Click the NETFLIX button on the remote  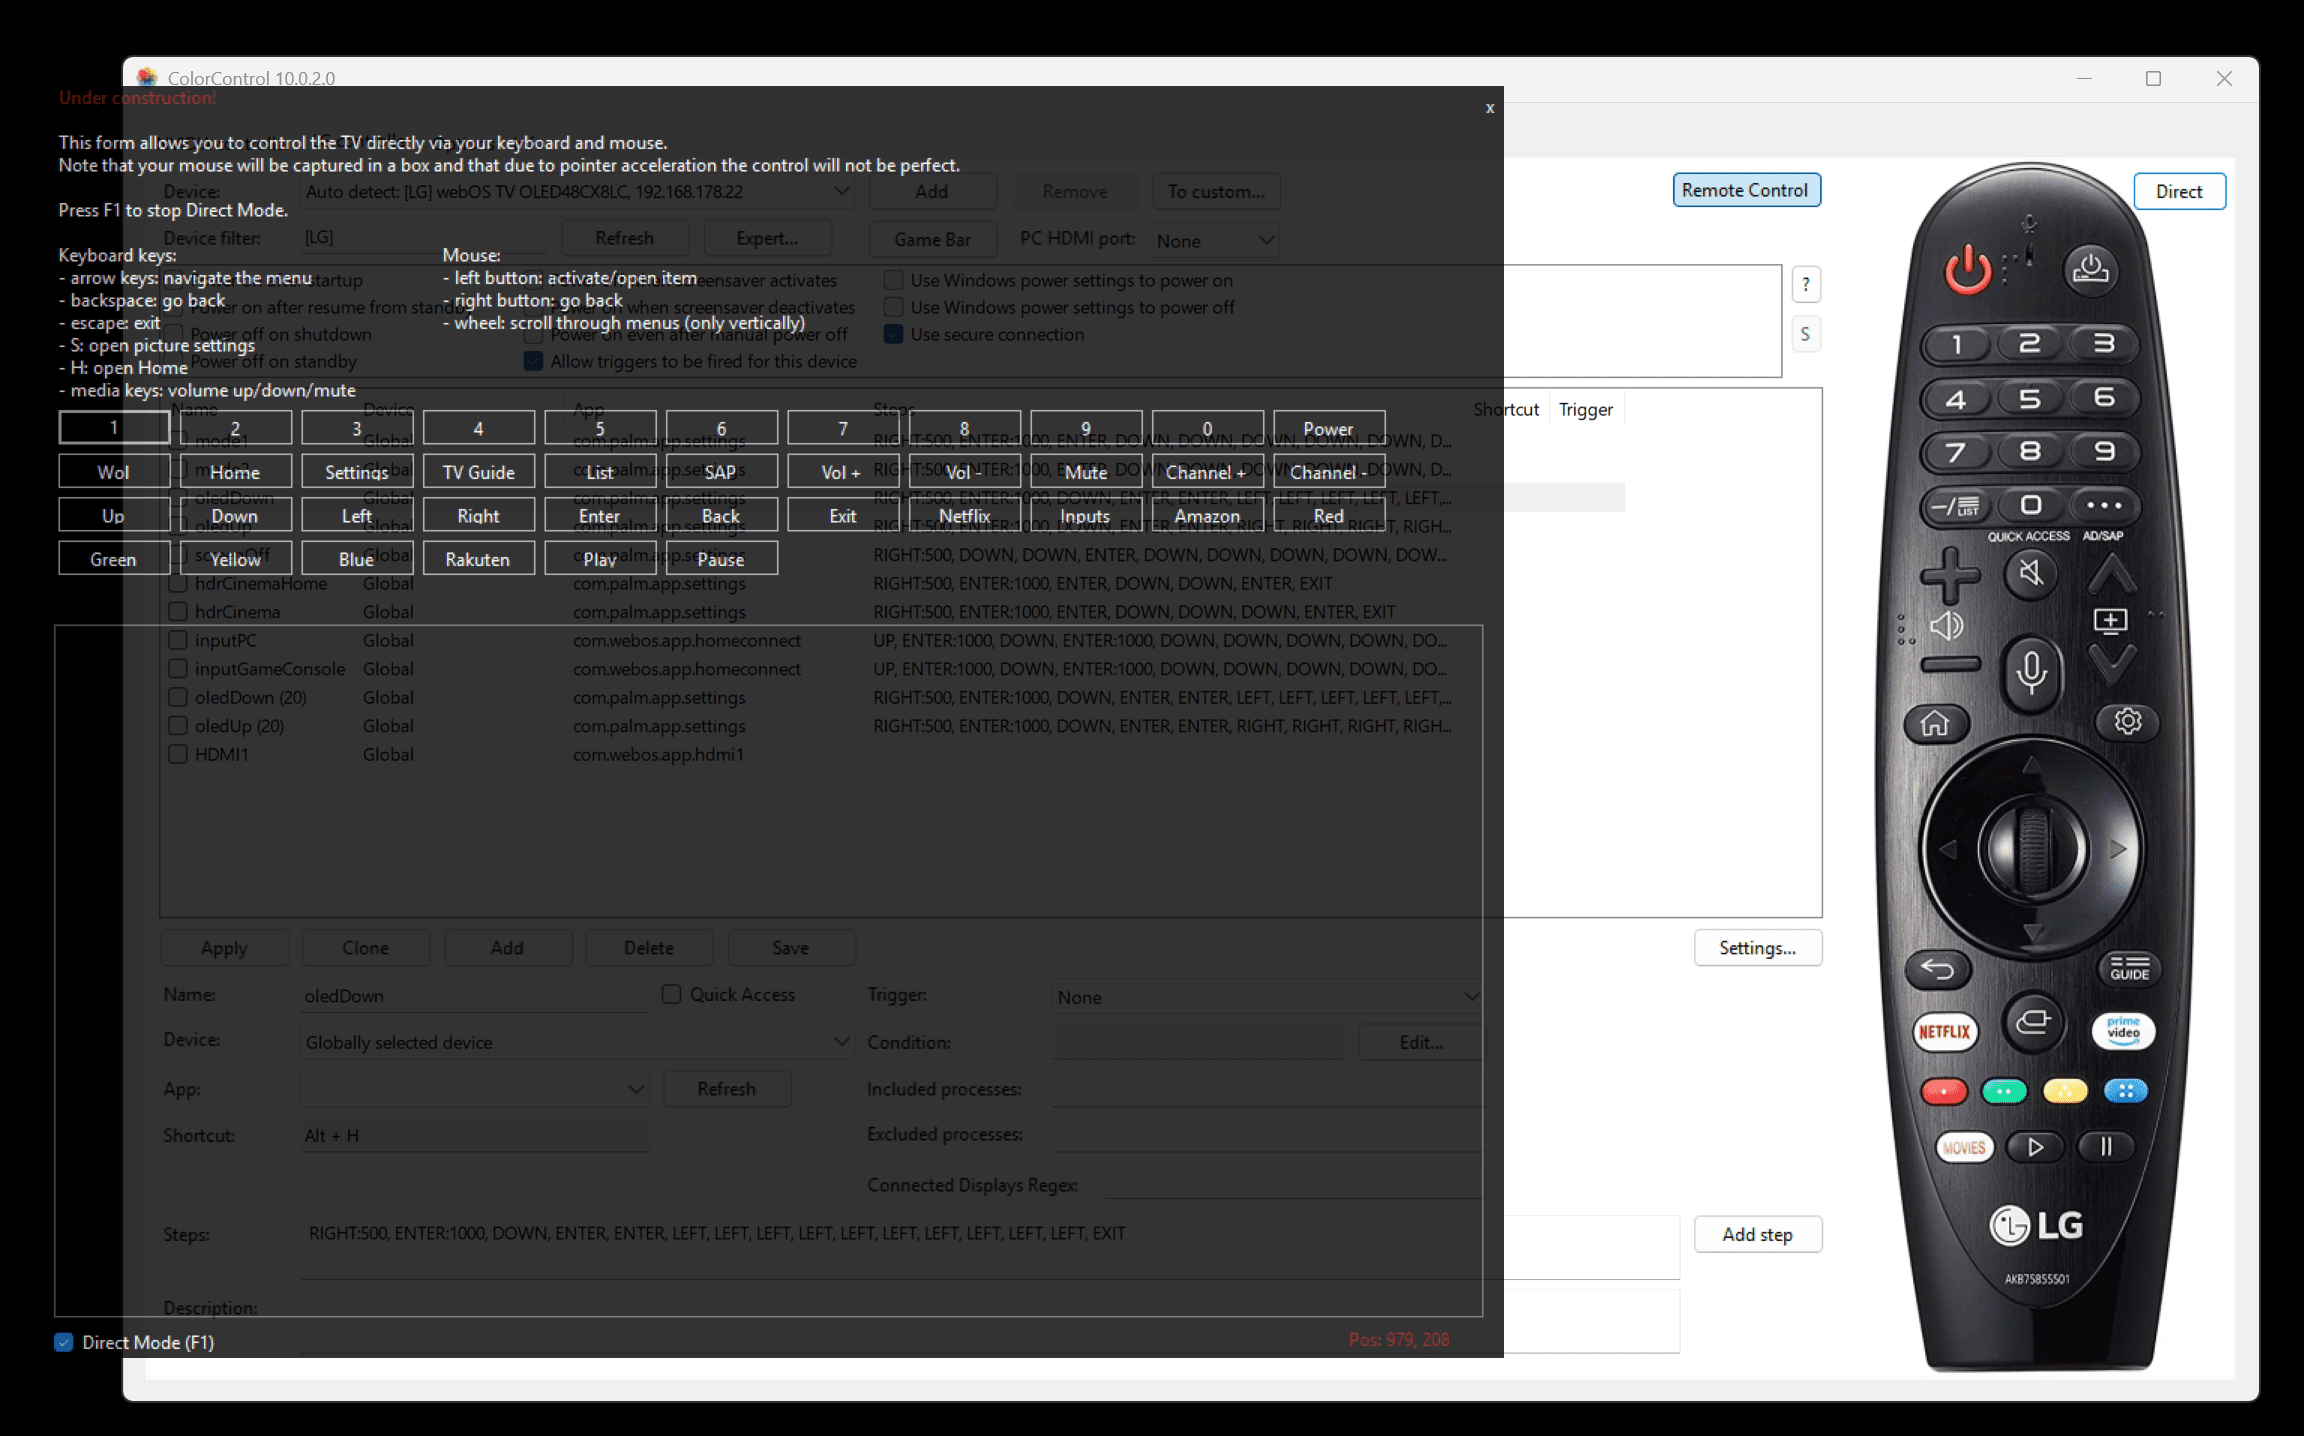click(1944, 1031)
